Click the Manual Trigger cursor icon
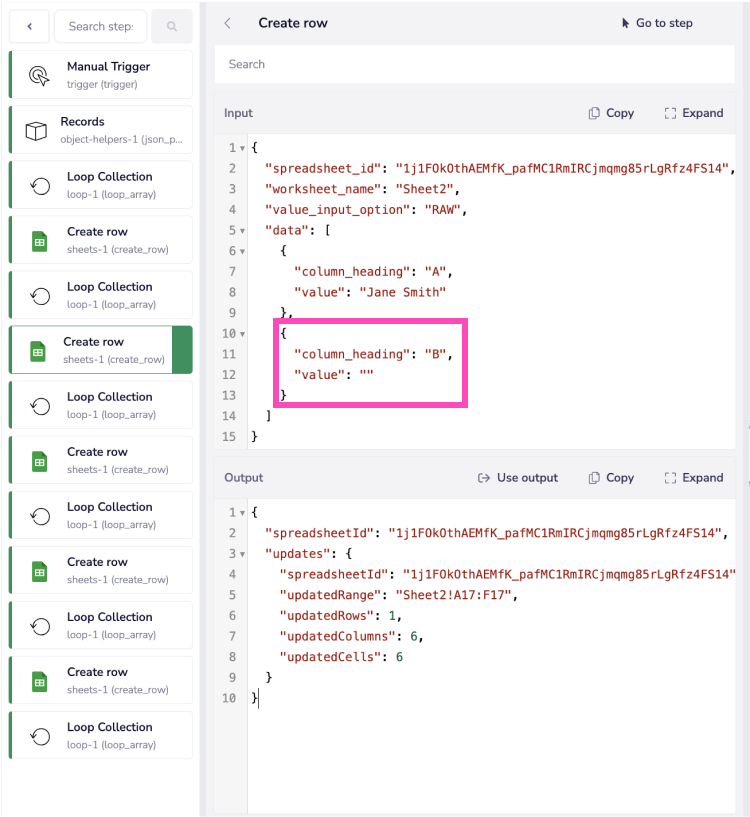The image size is (750, 817). click(x=39, y=75)
